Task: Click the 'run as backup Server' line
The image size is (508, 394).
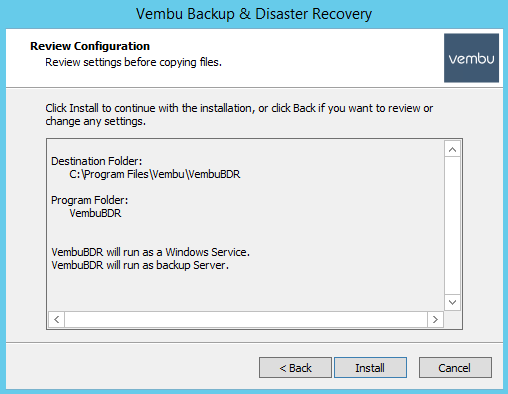Action: point(140,265)
